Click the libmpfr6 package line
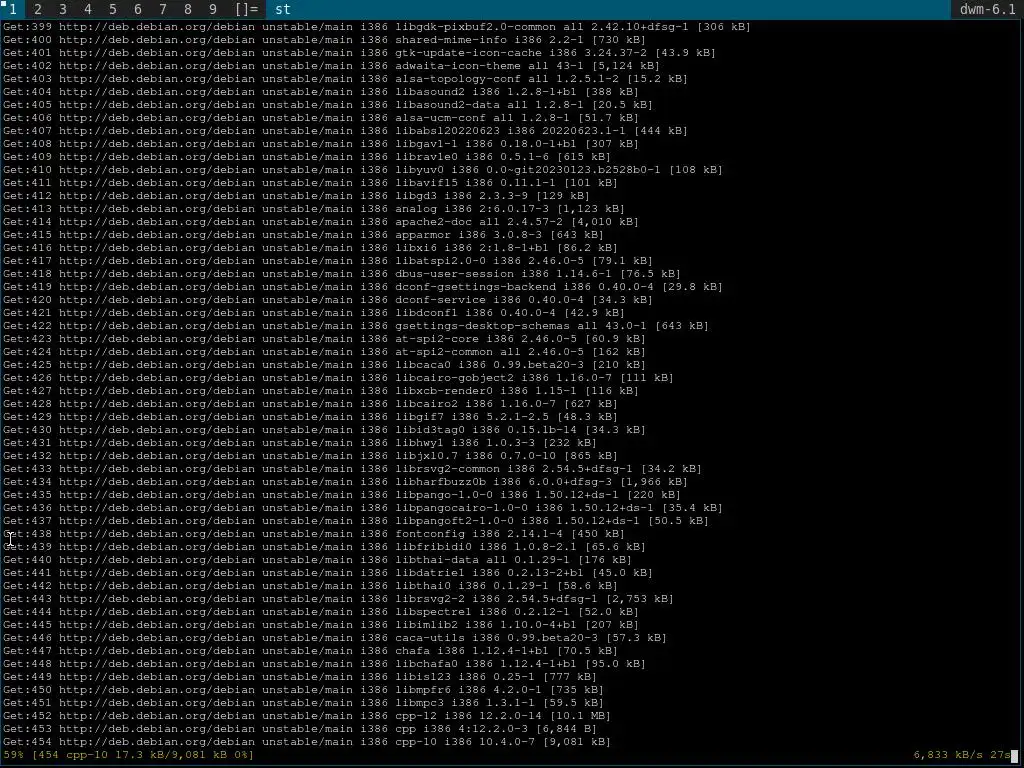 coord(303,690)
